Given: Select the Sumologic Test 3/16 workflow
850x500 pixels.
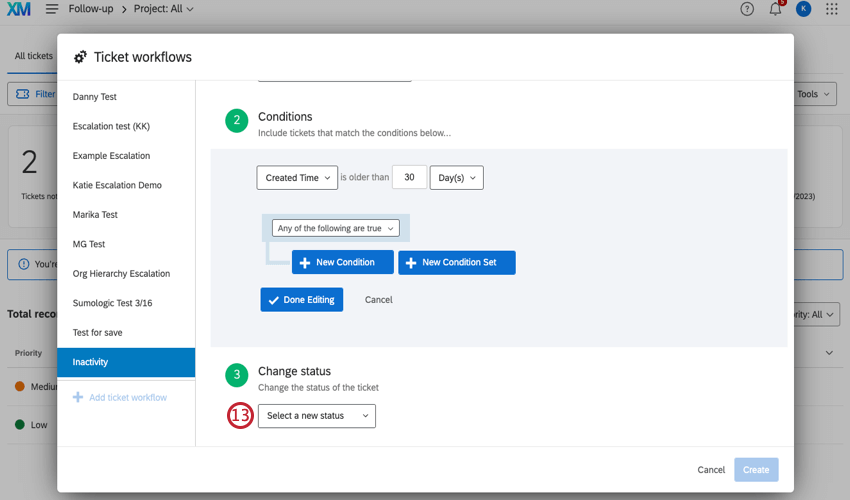Looking at the screenshot, I should click(x=126, y=303).
